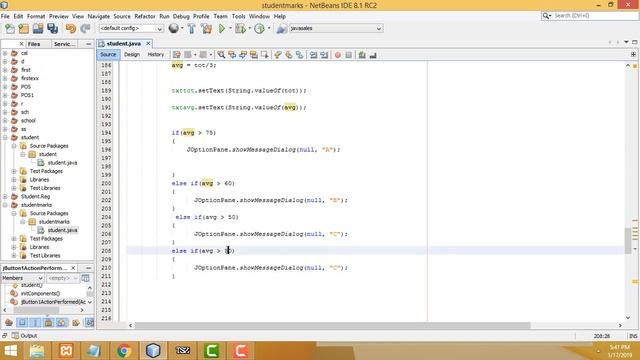640x360 pixels.
Task: Select the Source view button
Action: pyautogui.click(x=108, y=55)
